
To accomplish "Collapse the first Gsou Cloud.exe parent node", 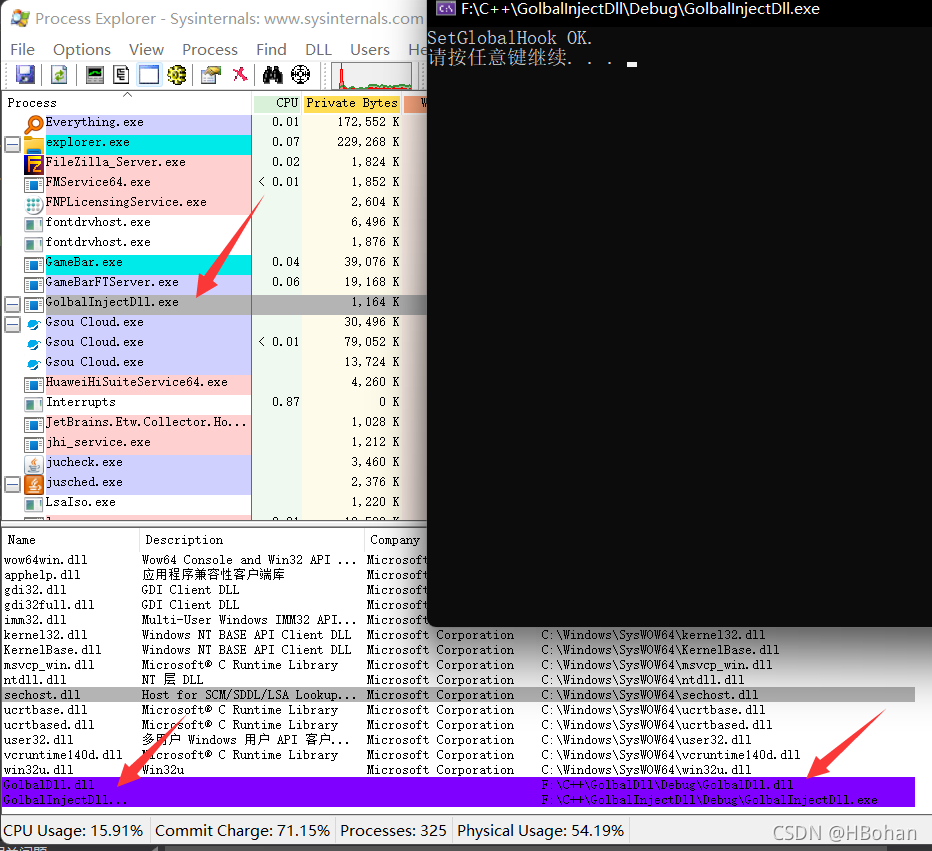I will [12, 324].
